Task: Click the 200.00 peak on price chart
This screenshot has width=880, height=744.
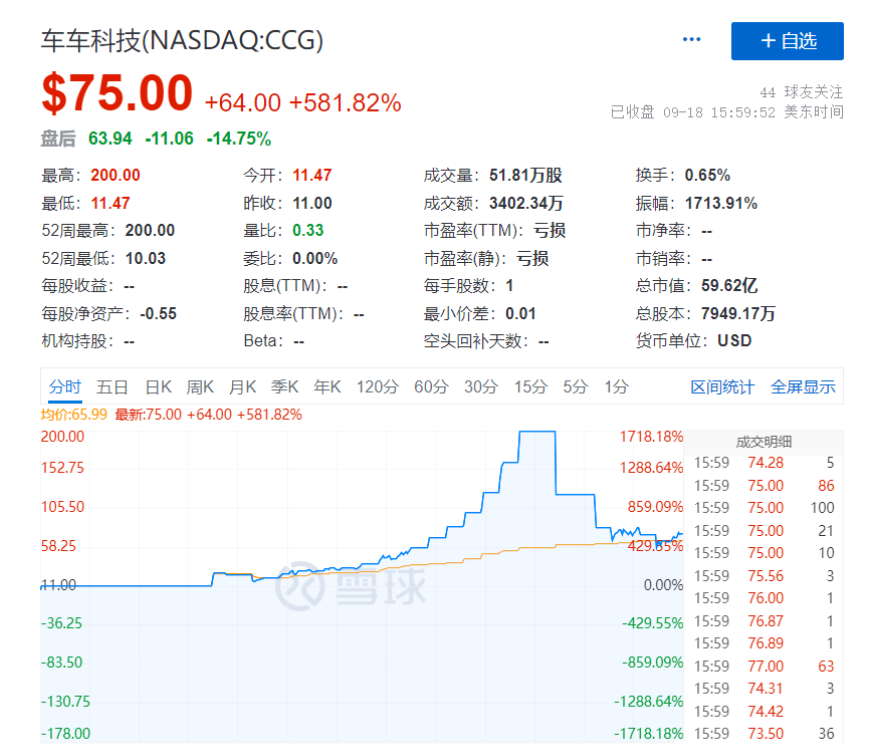Action: [537, 431]
